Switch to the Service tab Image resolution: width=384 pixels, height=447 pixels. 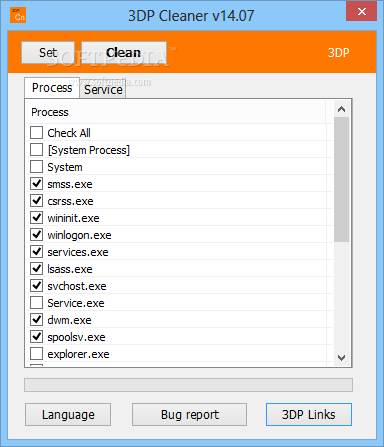[103, 90]
